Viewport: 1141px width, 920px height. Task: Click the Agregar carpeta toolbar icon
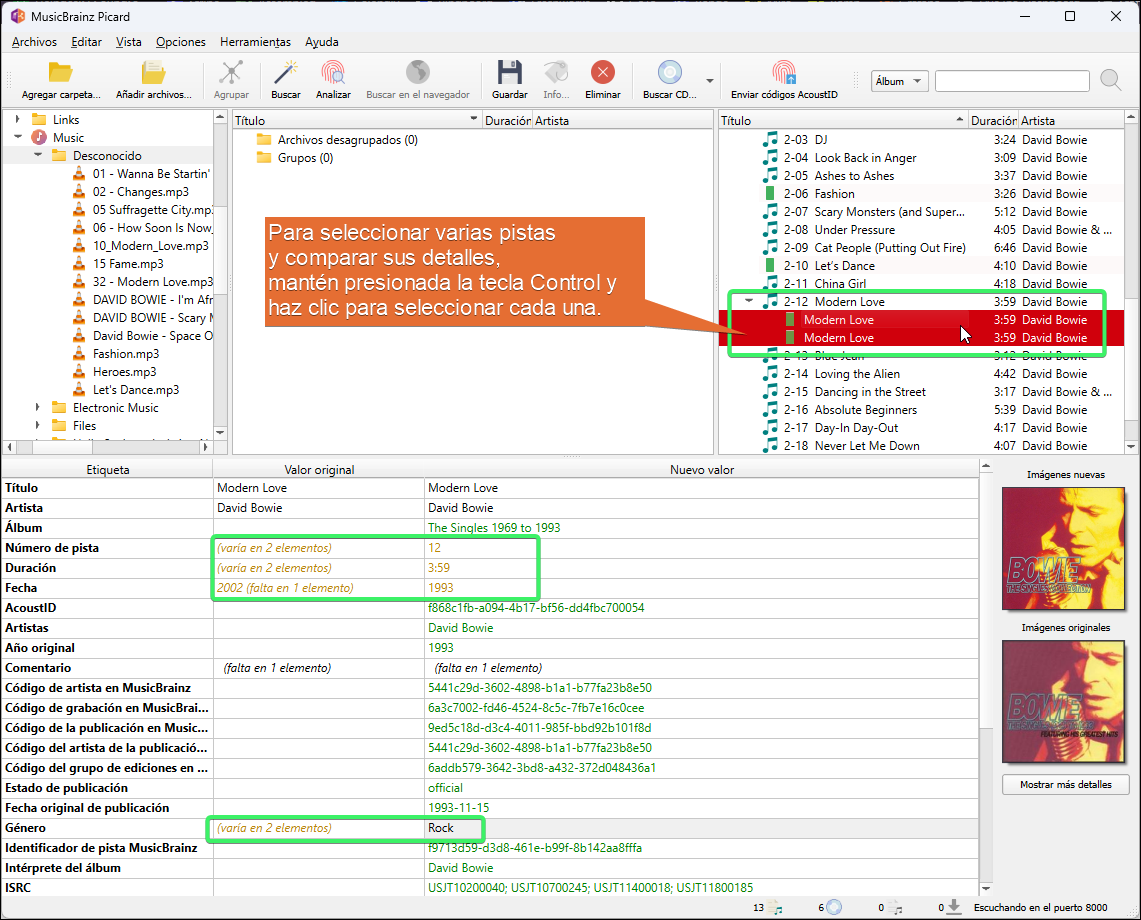tap(60, 73)
